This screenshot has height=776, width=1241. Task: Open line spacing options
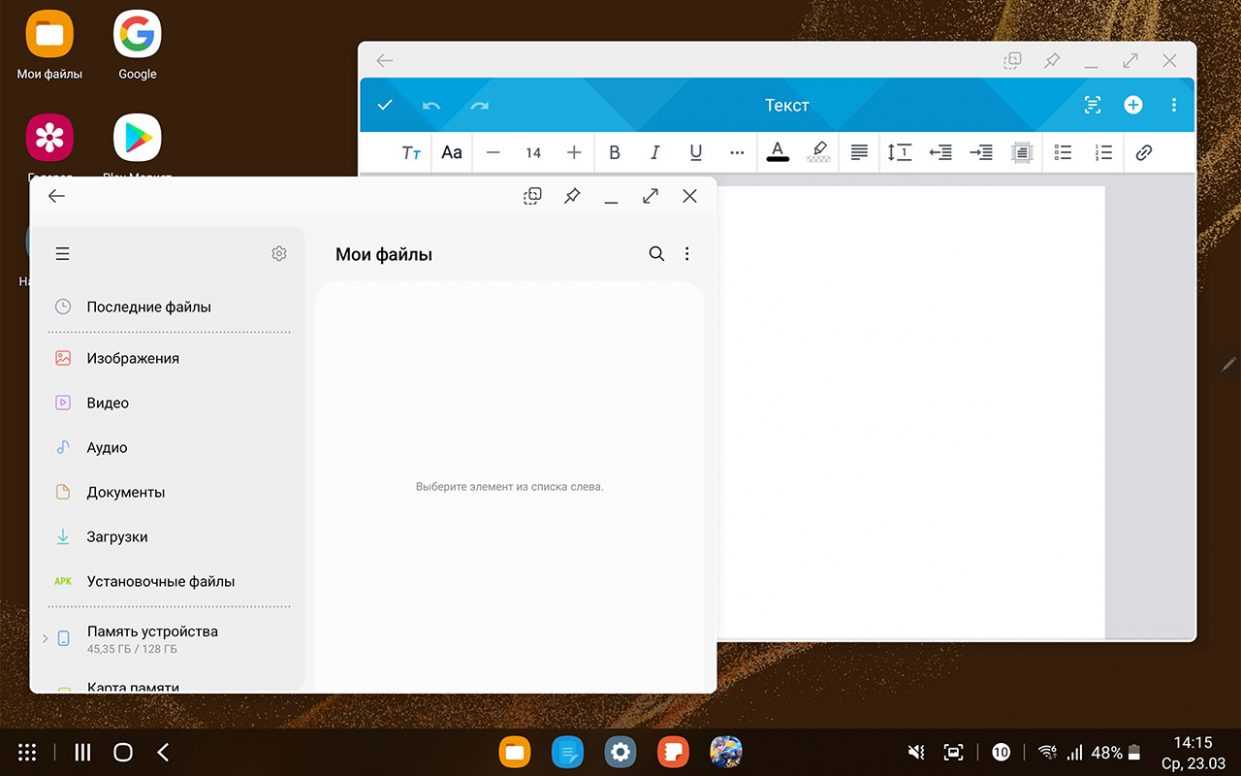(x=899, y=153)
